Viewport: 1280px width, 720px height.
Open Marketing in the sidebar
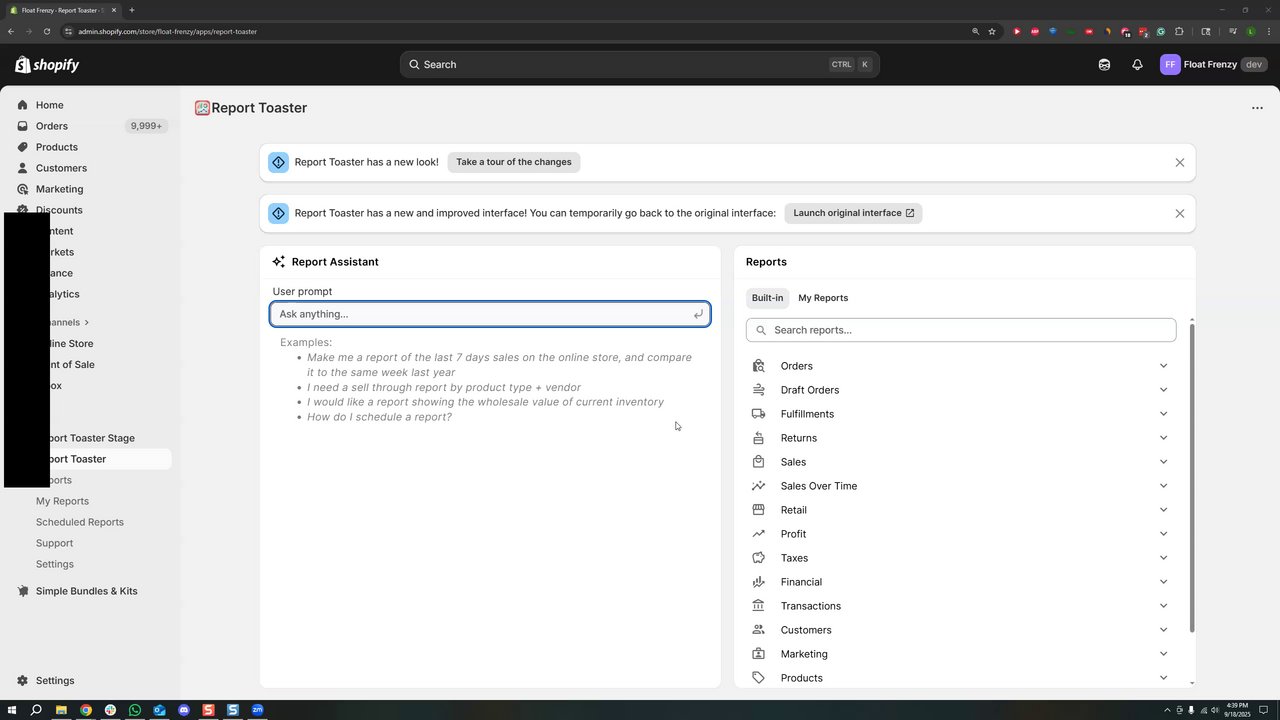pyautogui.click(x=59, y=189)
